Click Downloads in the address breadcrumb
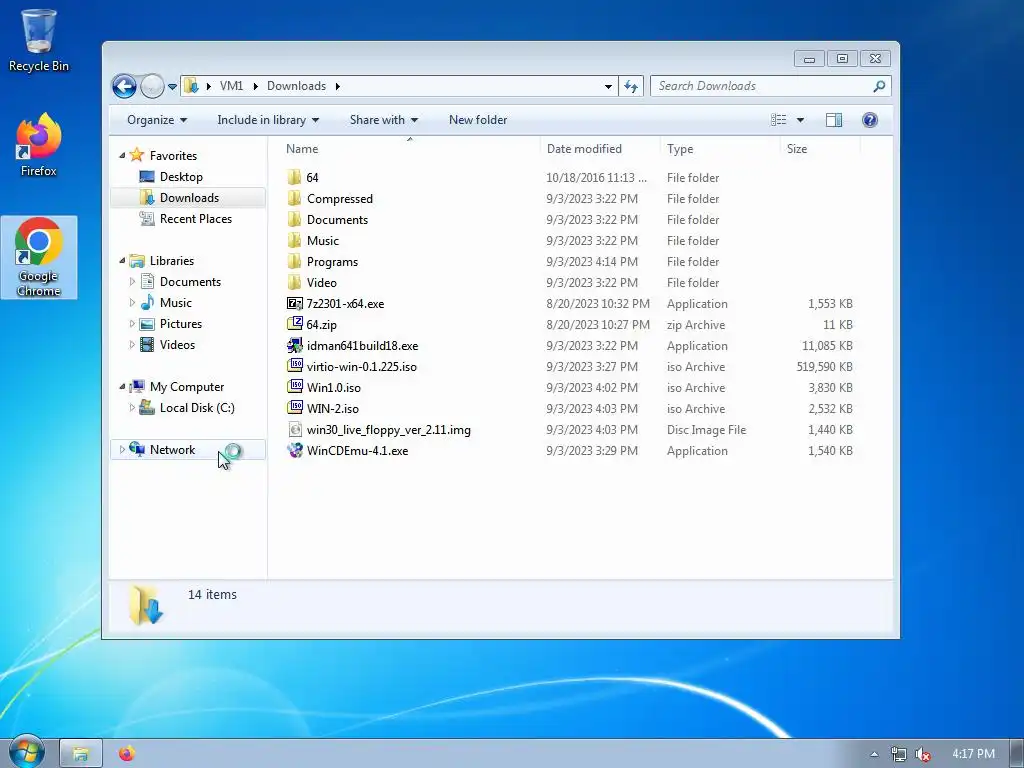 pos(296,86)
